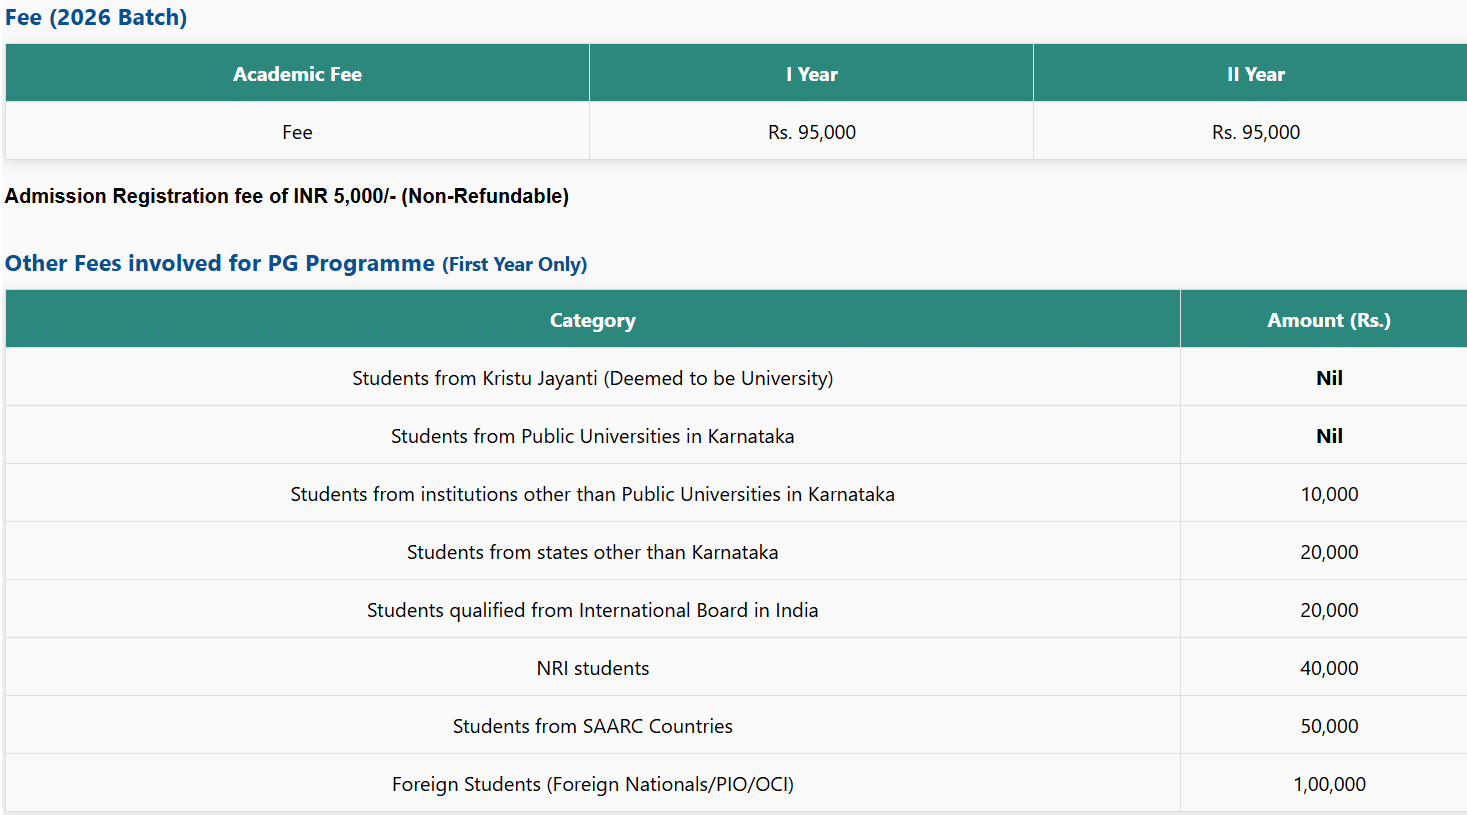This screenshot has width=1467, height=815.
Task: Select 'Students from Public Universities in Karnataka' row
Action: click(592, 436)
